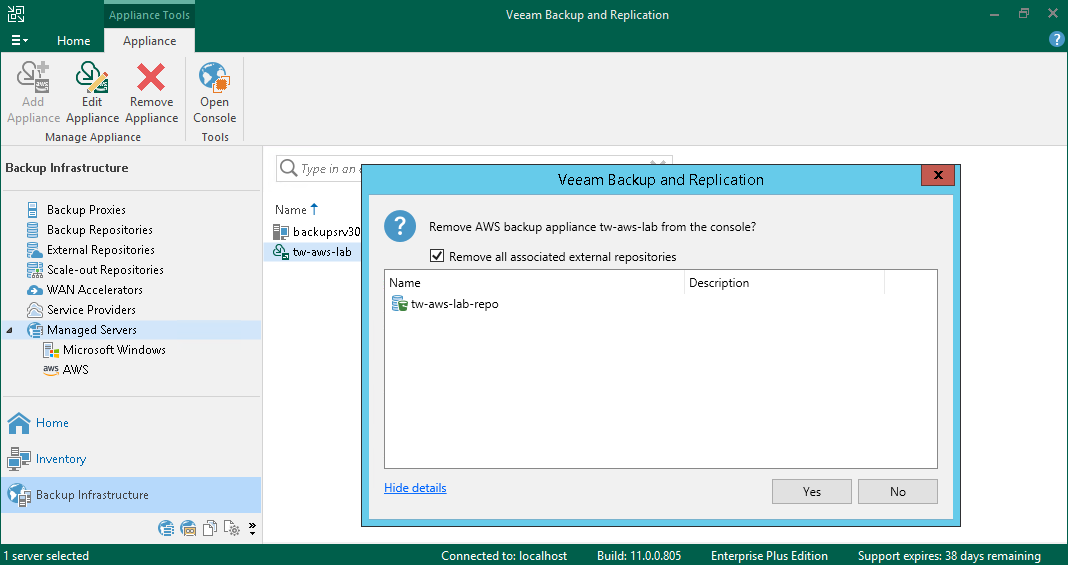Cancel removal with No button

click(898, 491)
